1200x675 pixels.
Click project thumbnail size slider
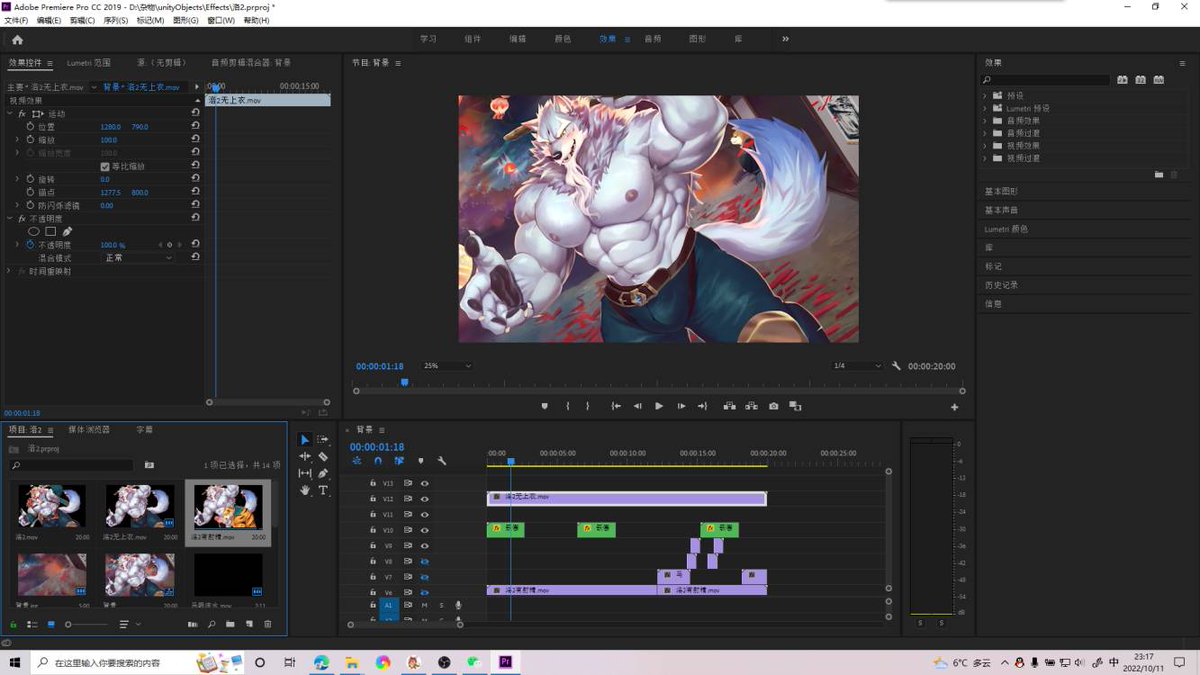point(88,624)
